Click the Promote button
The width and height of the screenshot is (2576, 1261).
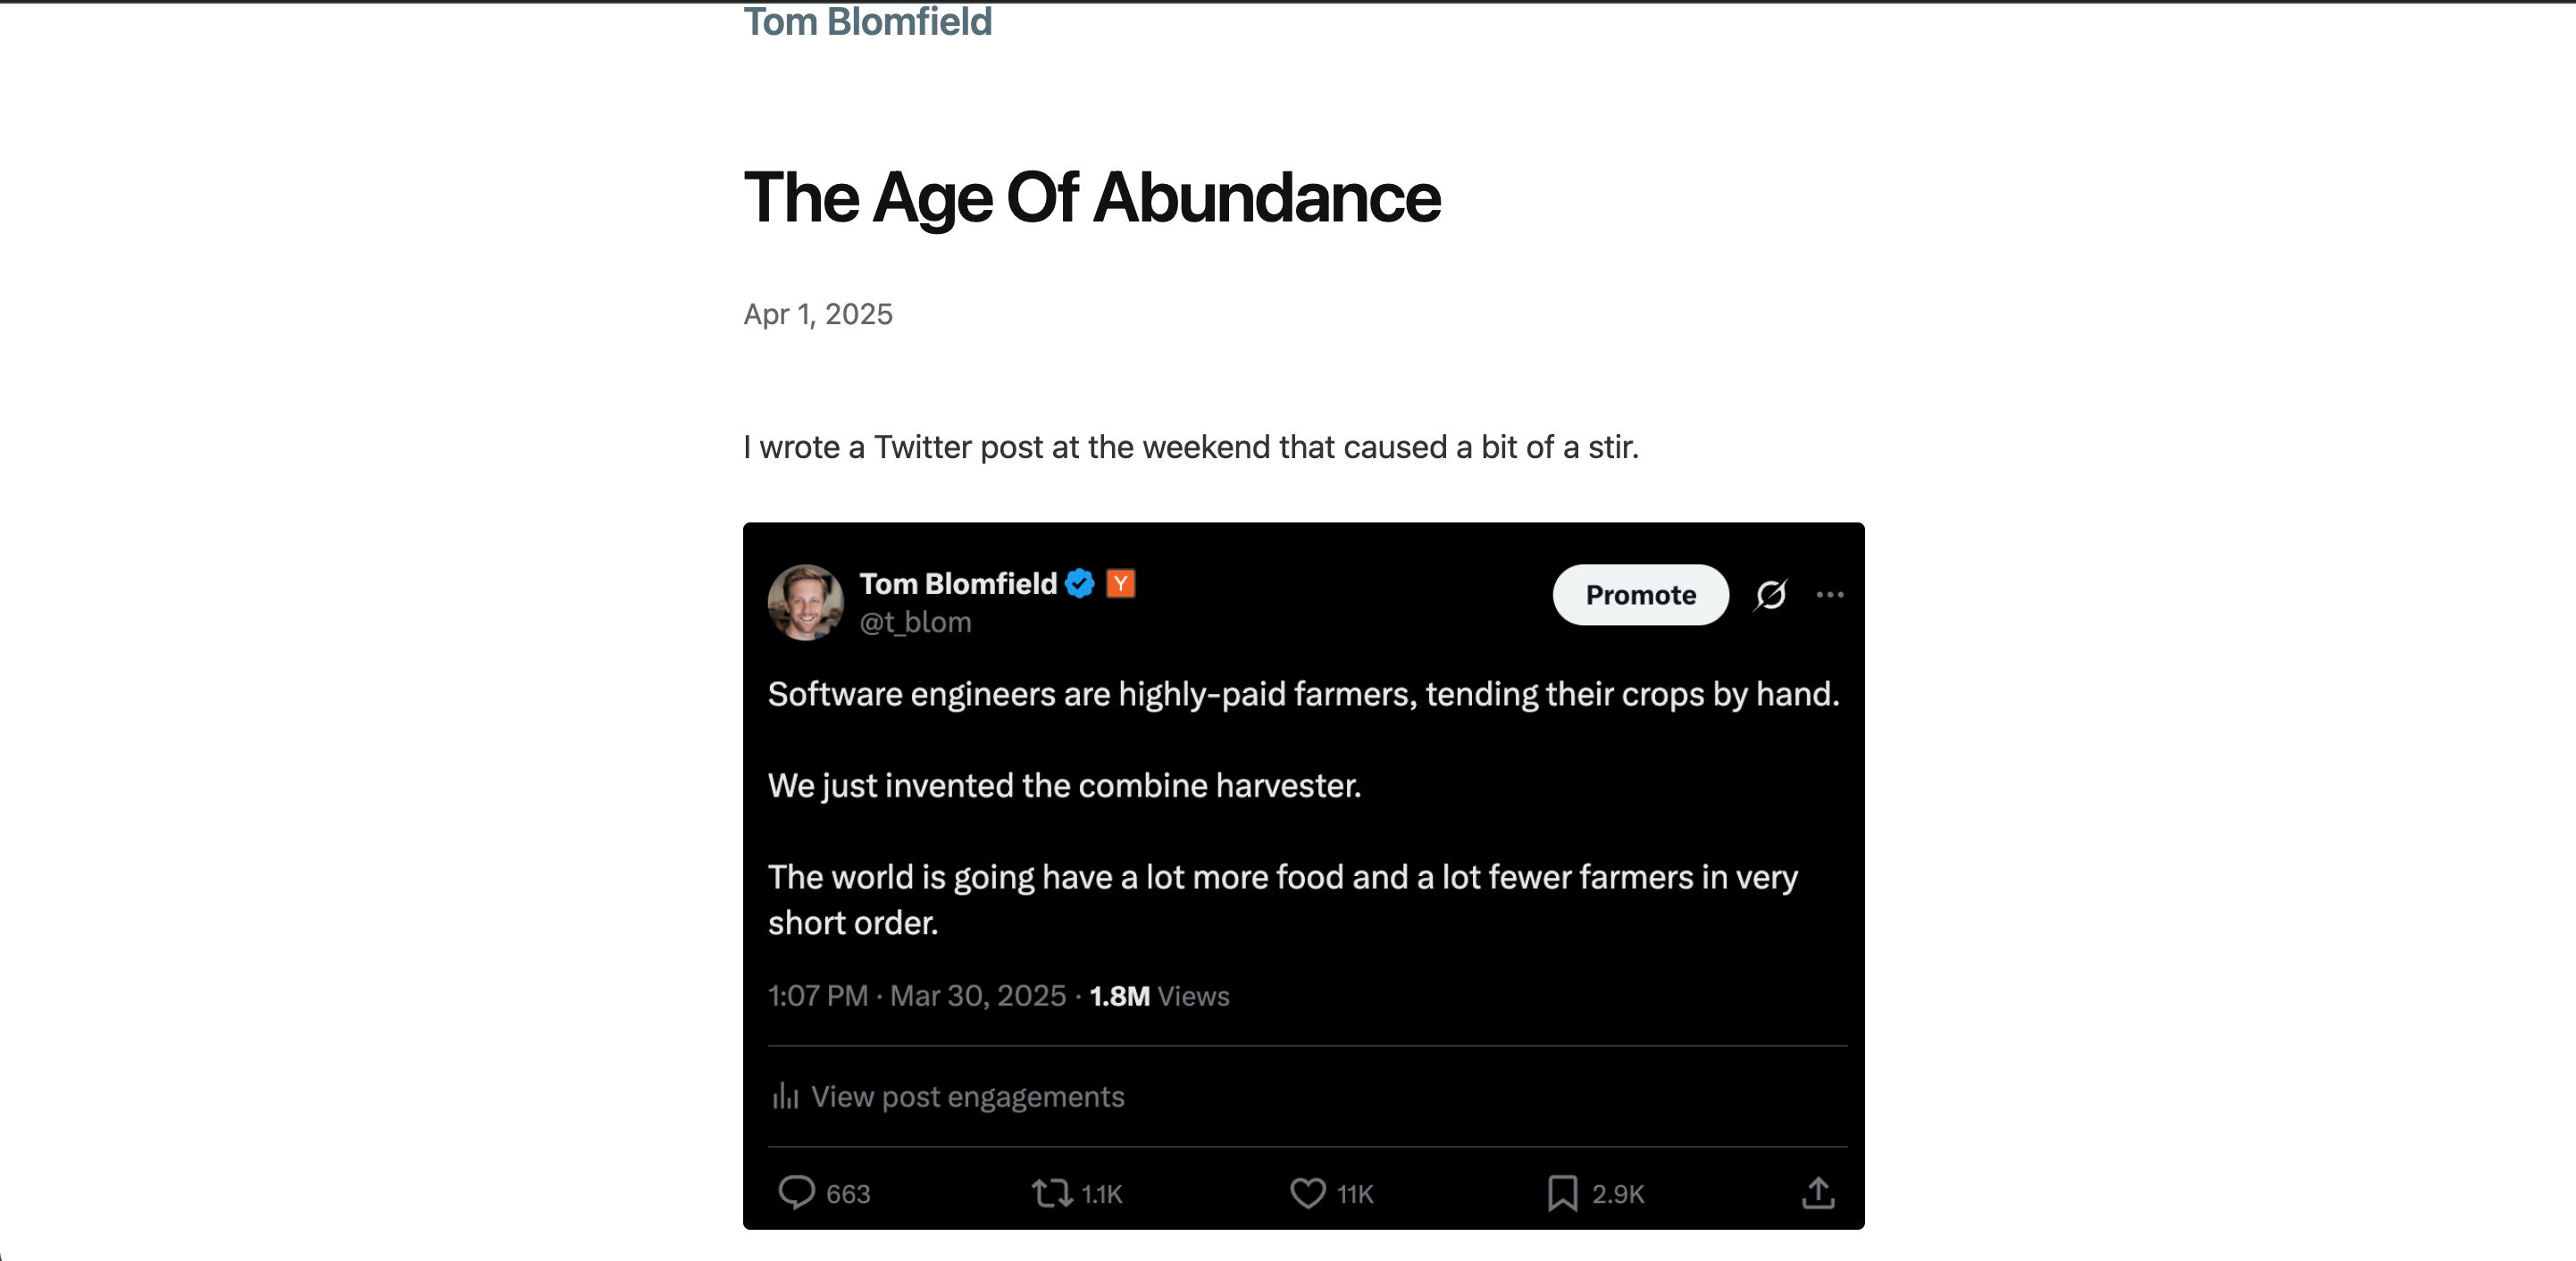click(x=1640, y=595)
